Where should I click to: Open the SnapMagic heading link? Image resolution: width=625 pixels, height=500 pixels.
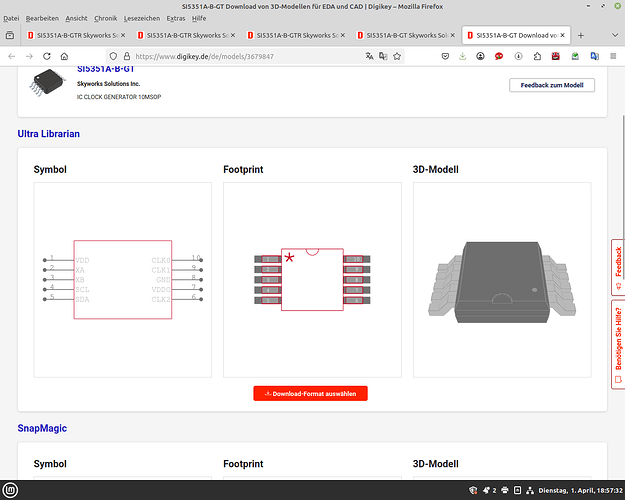(x=42, y=428)
